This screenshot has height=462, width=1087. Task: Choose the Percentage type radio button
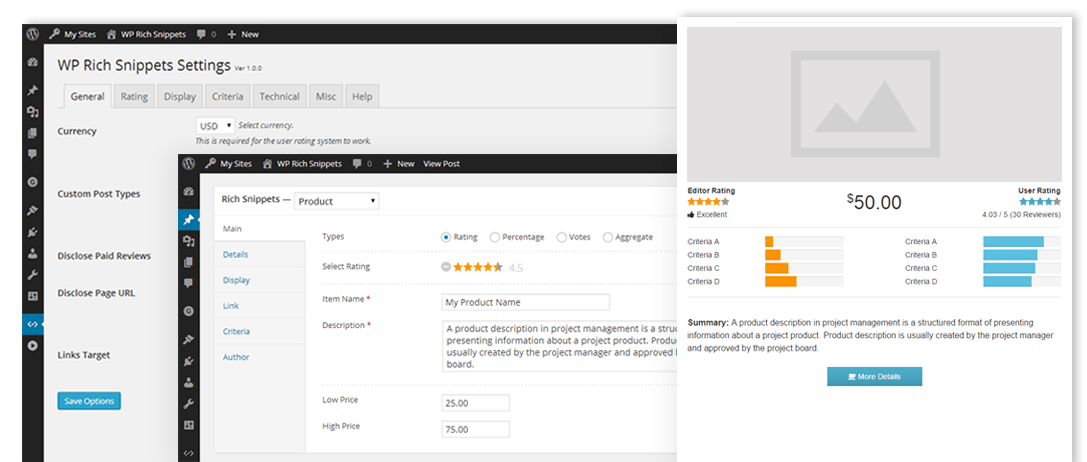(495, 237)
